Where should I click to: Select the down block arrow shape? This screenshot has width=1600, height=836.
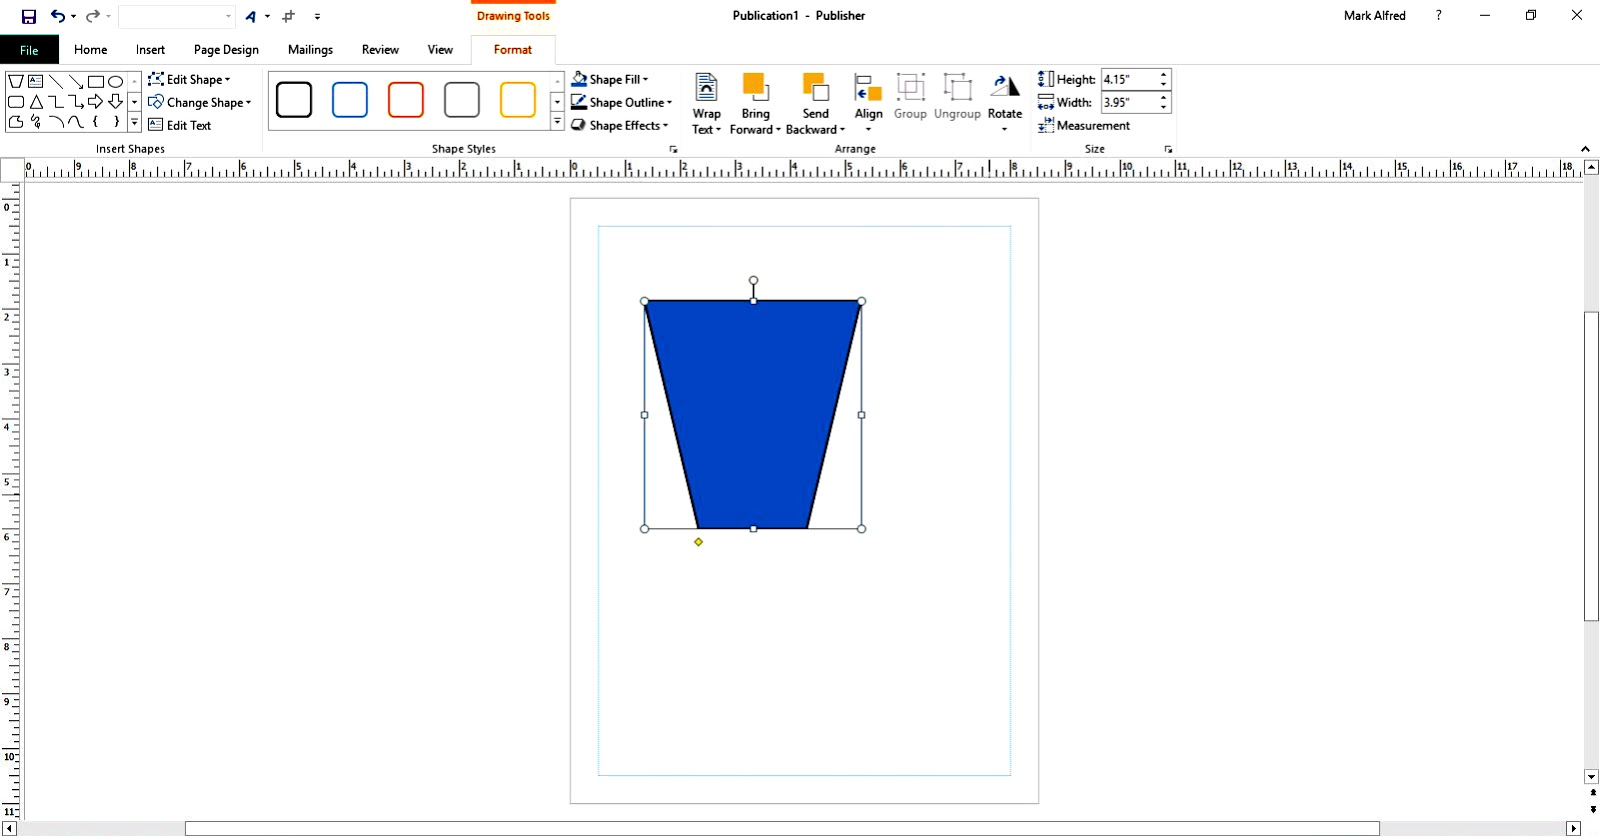[116, 102]
